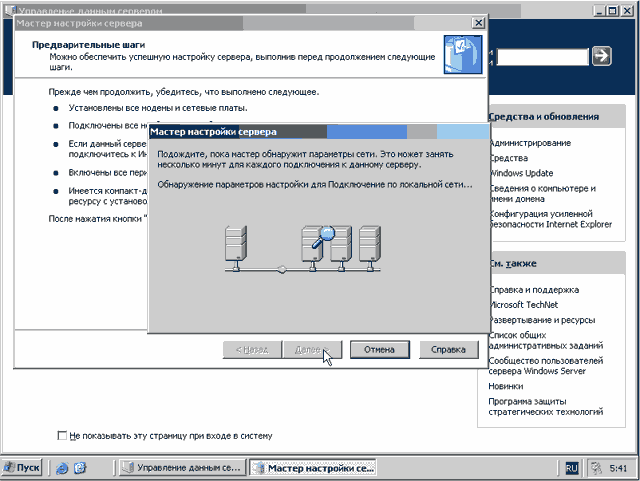Open Microsoft TechNet link
Image resolution: width=640 pixels, height=481 pixels.
[x=523, y=305]
